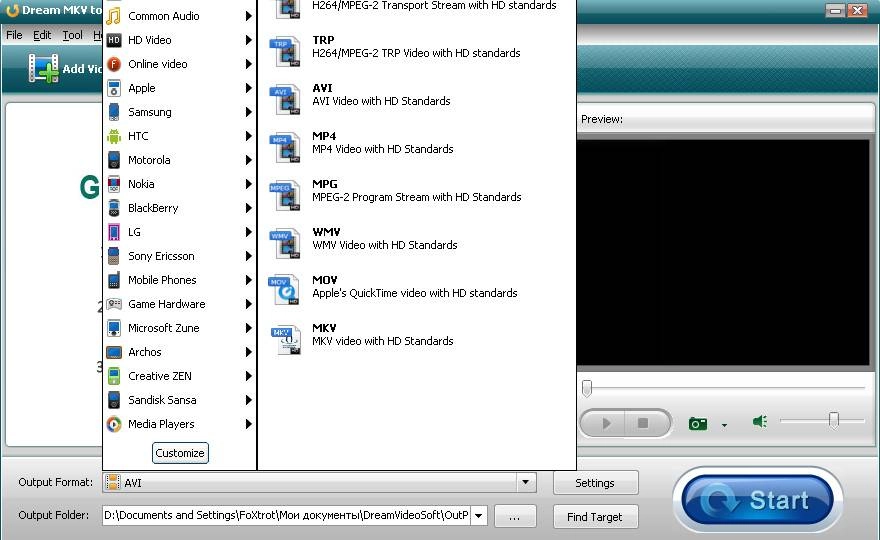Start the conversion with Start button
Image resolution: width=880 pixels, height=540 pixels.
(x=757, y=500)
